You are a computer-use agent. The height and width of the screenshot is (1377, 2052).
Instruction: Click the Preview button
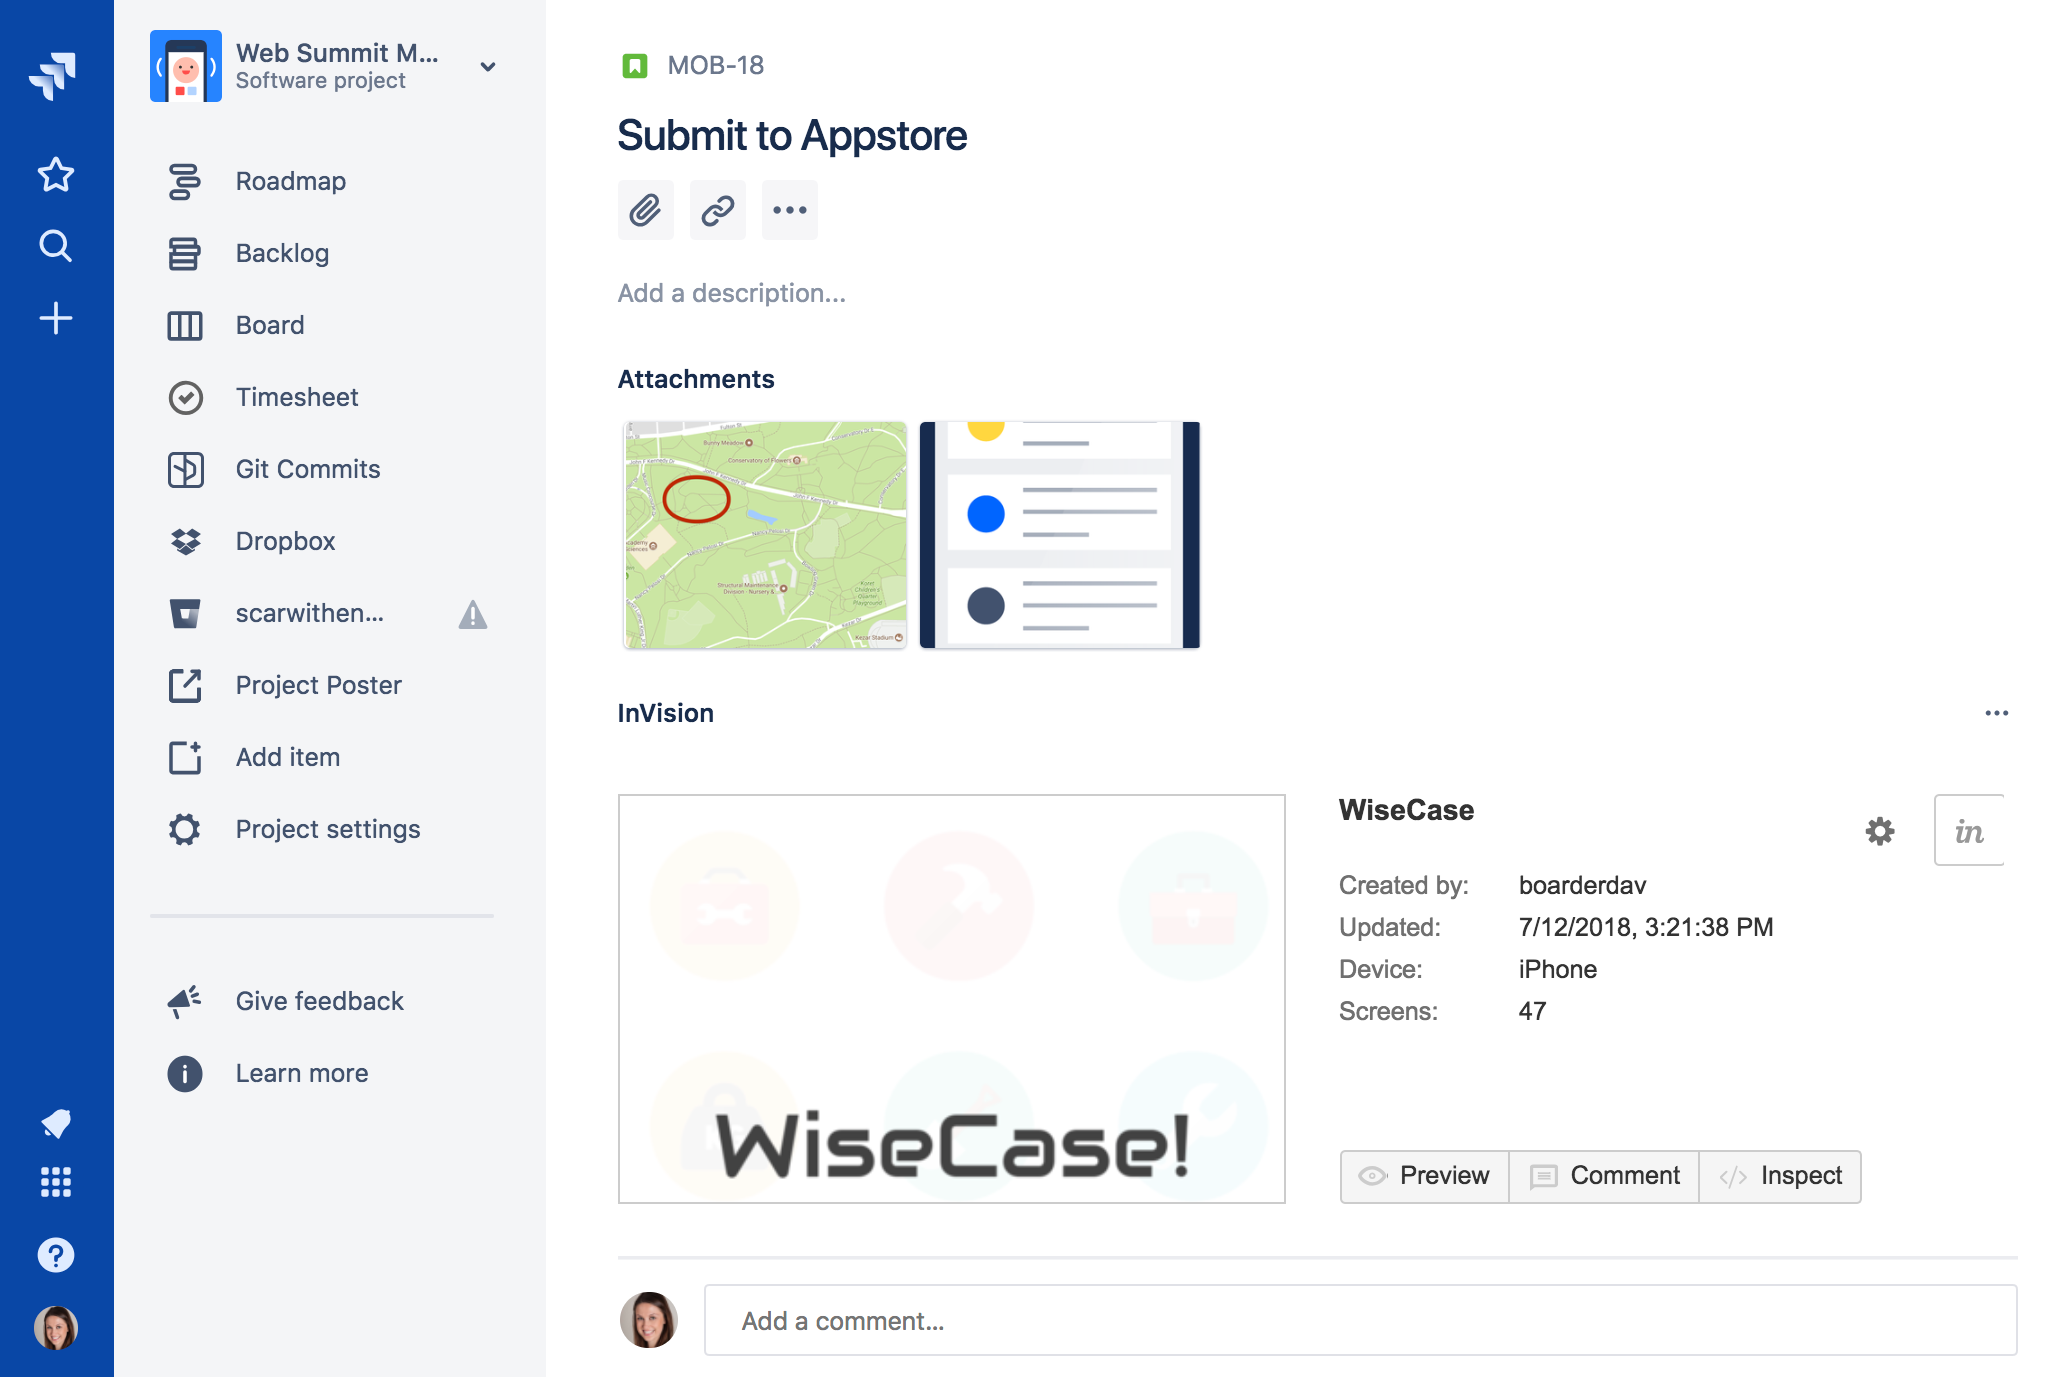tap(1425, 1176)
